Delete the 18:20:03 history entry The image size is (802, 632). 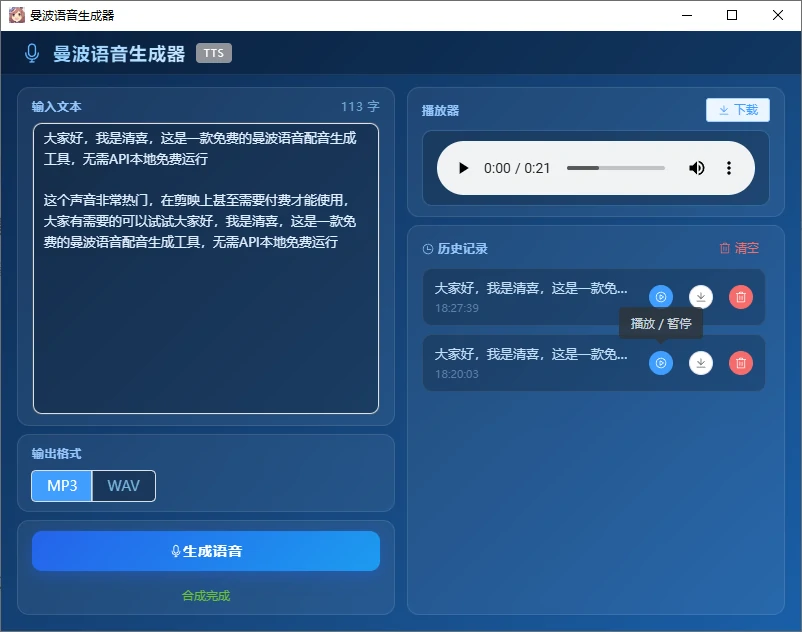point(740,363)
